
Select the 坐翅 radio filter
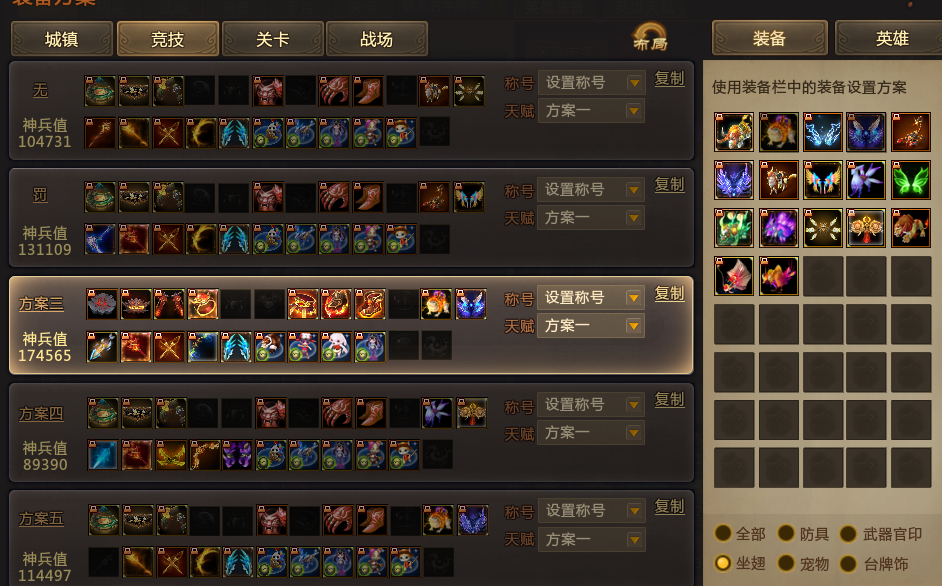point(723,563)
